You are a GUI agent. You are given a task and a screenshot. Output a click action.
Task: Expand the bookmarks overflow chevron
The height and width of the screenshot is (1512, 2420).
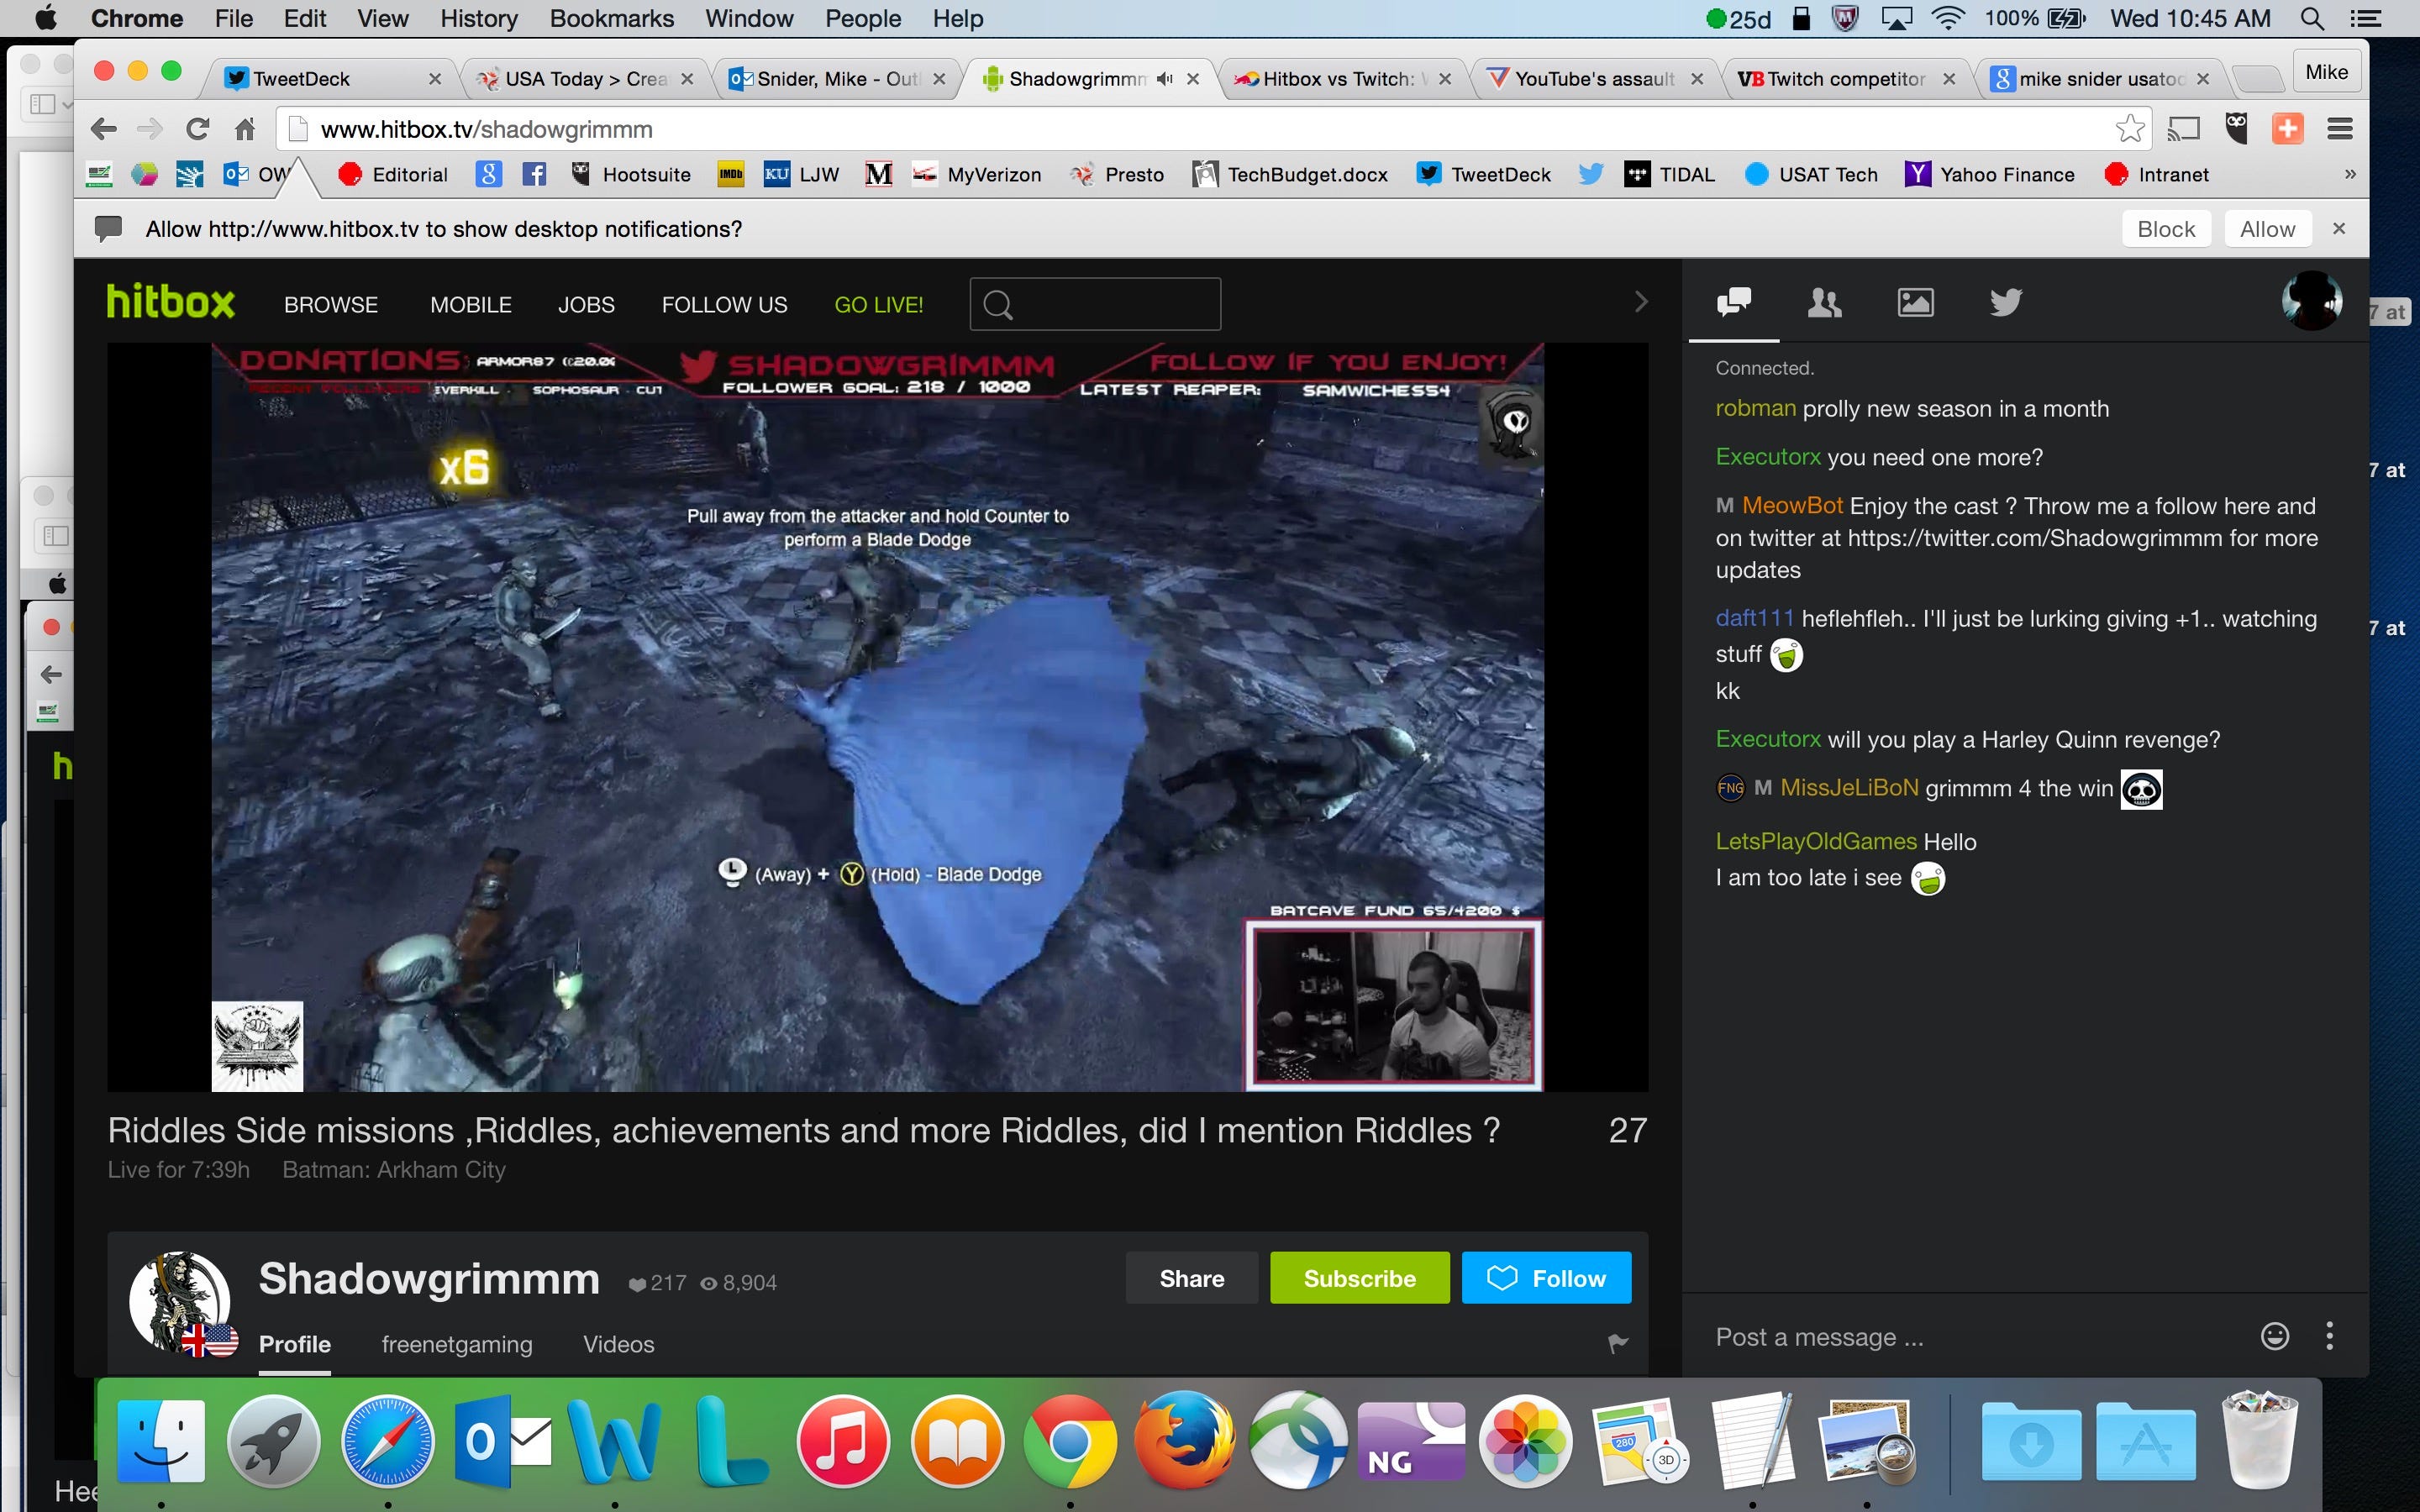(2350, 175)
